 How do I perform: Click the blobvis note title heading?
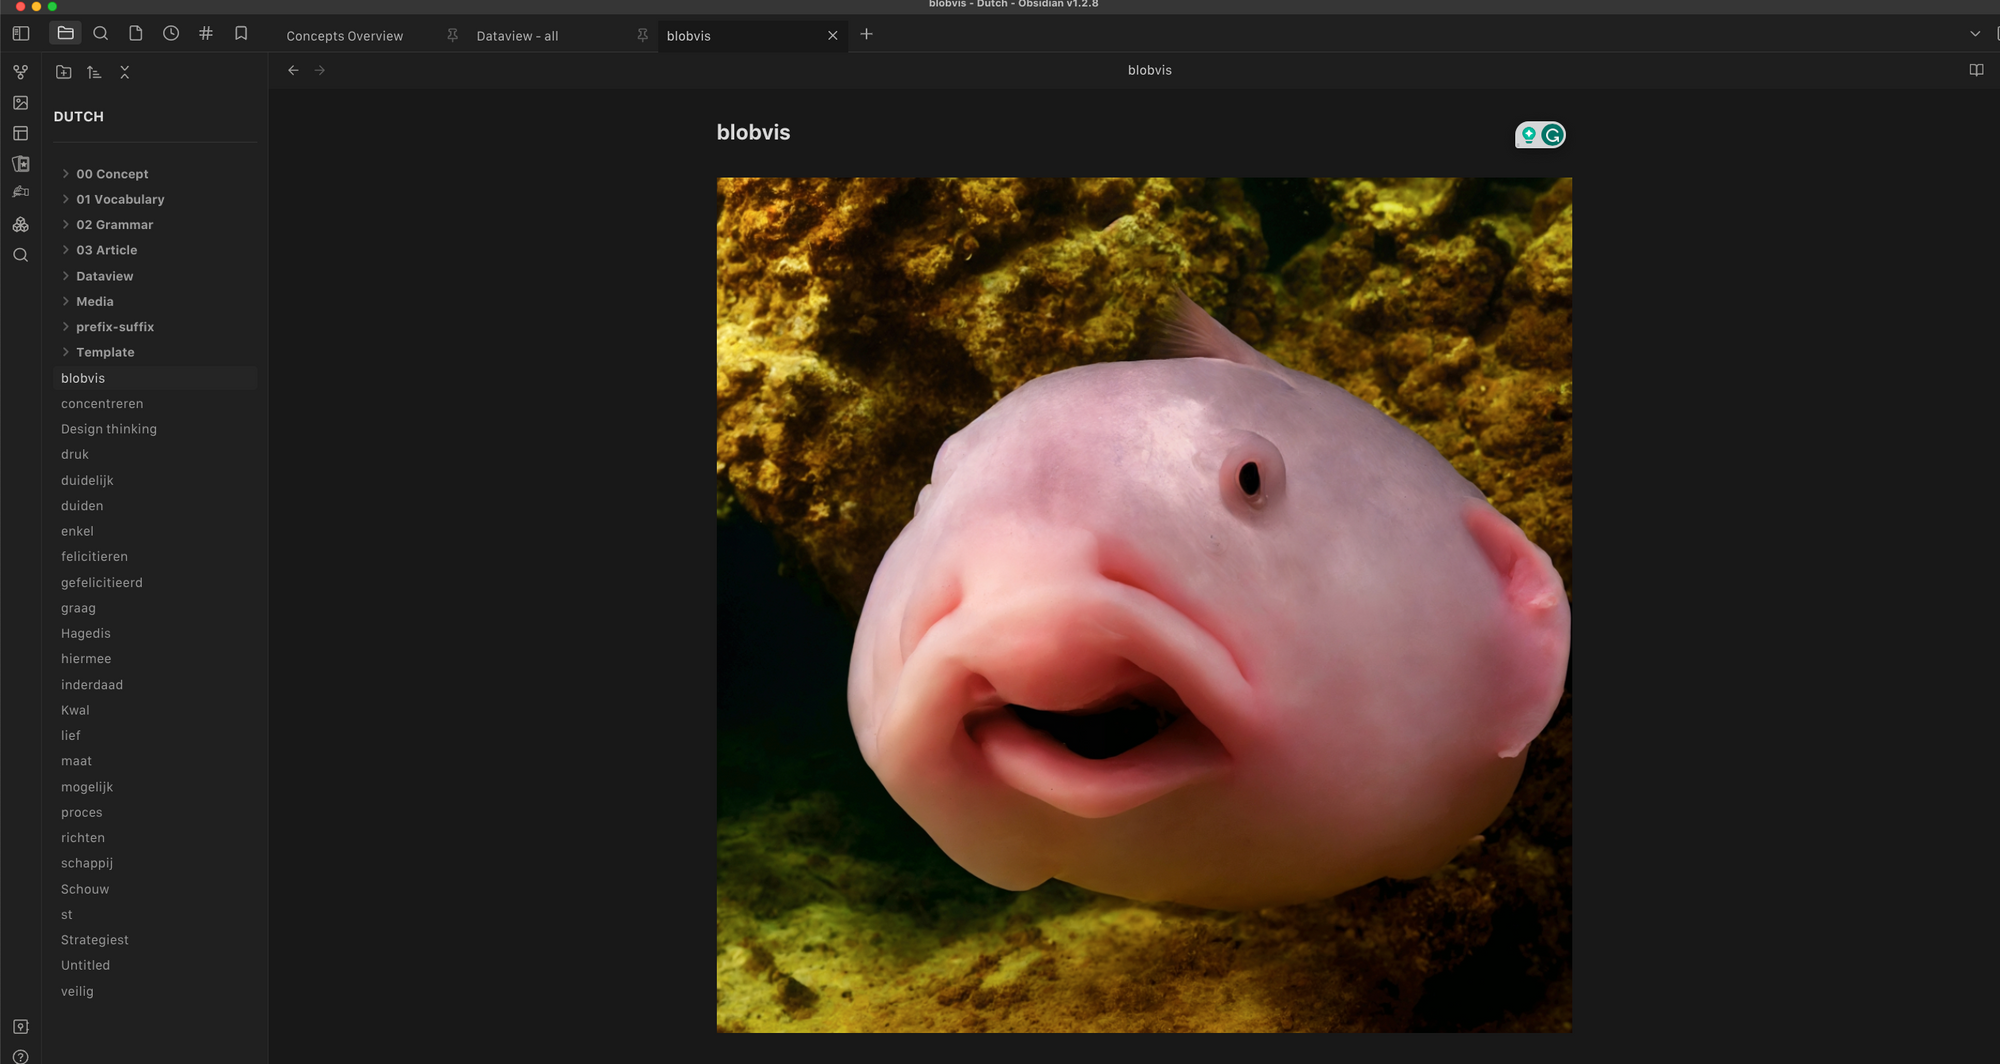(x=753, y=132)
